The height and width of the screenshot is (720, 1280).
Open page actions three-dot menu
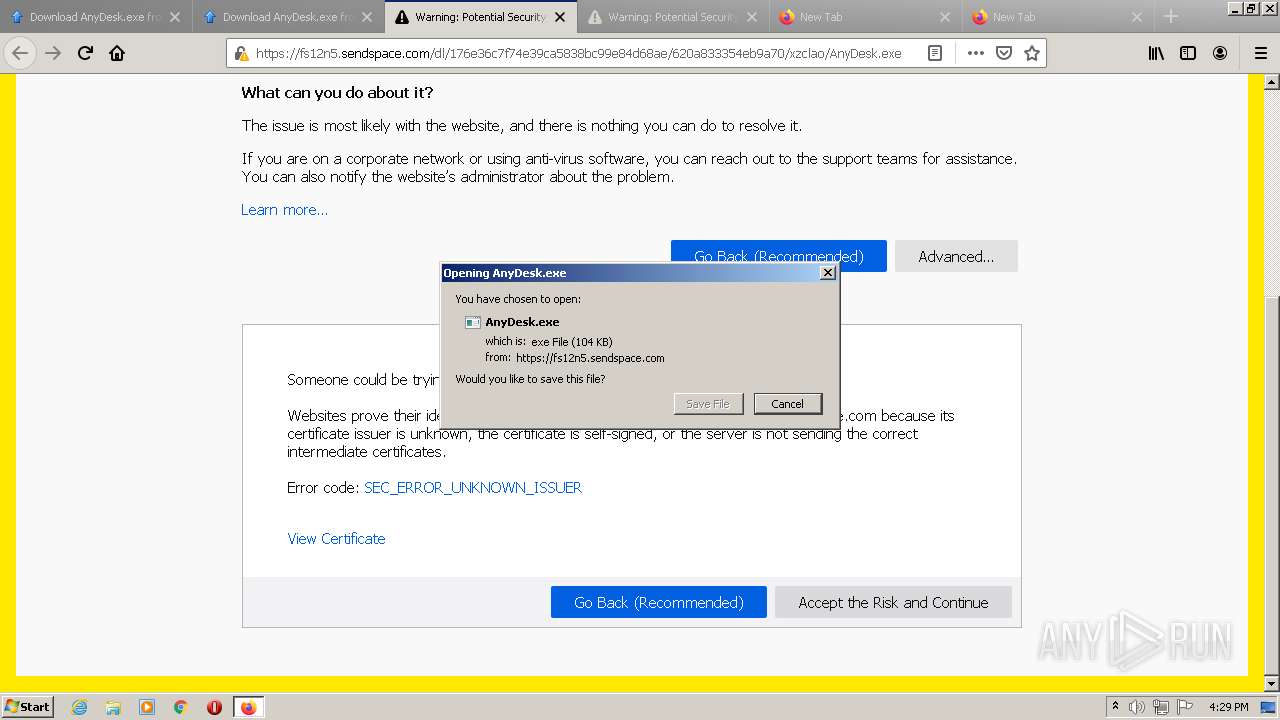(x=975, y=53)
